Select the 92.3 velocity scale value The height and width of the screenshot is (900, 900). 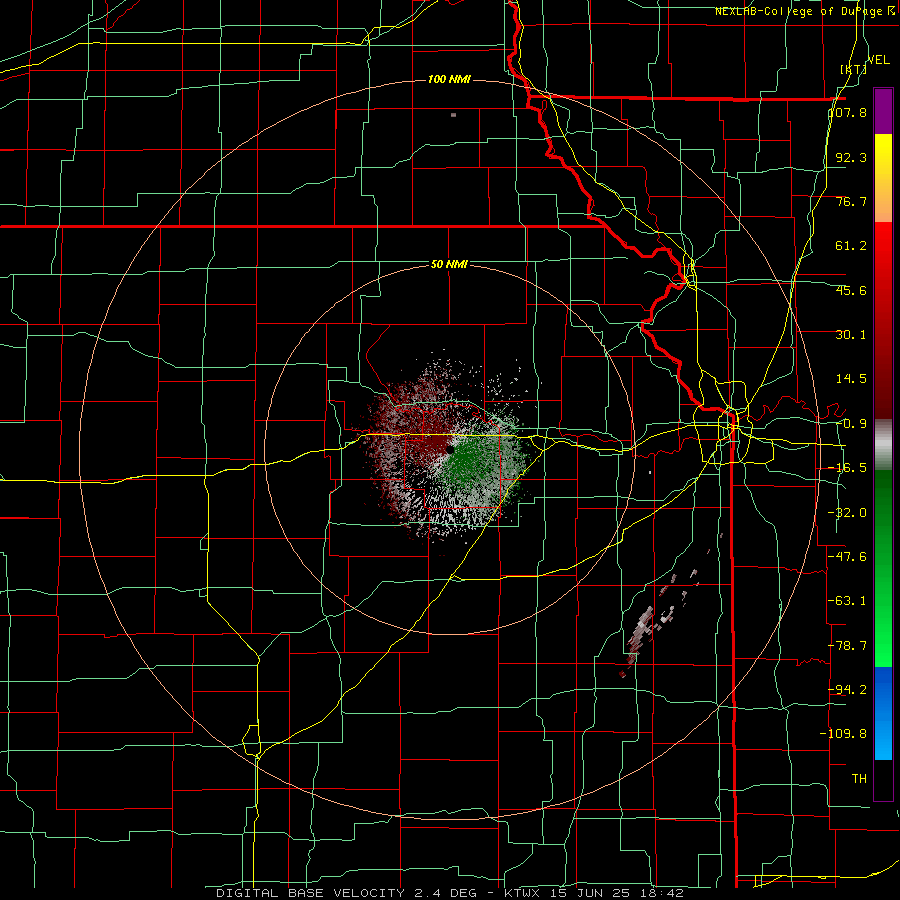click(x=851, y=157)
